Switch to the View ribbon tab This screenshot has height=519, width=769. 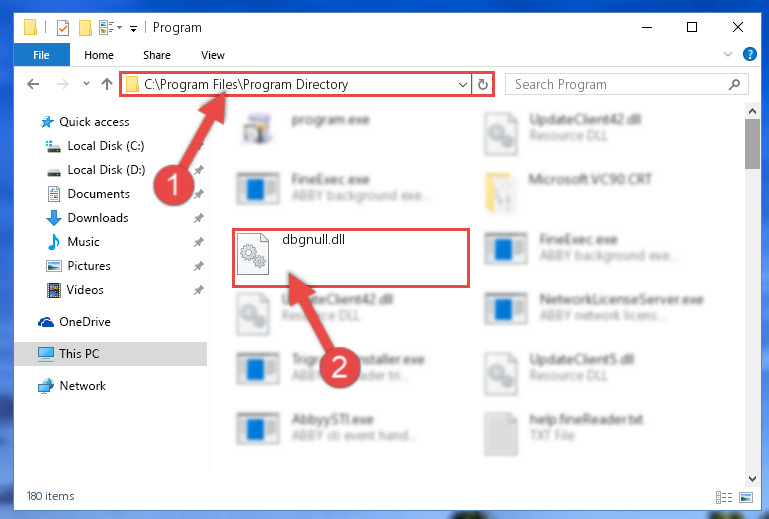click(213, 55)
